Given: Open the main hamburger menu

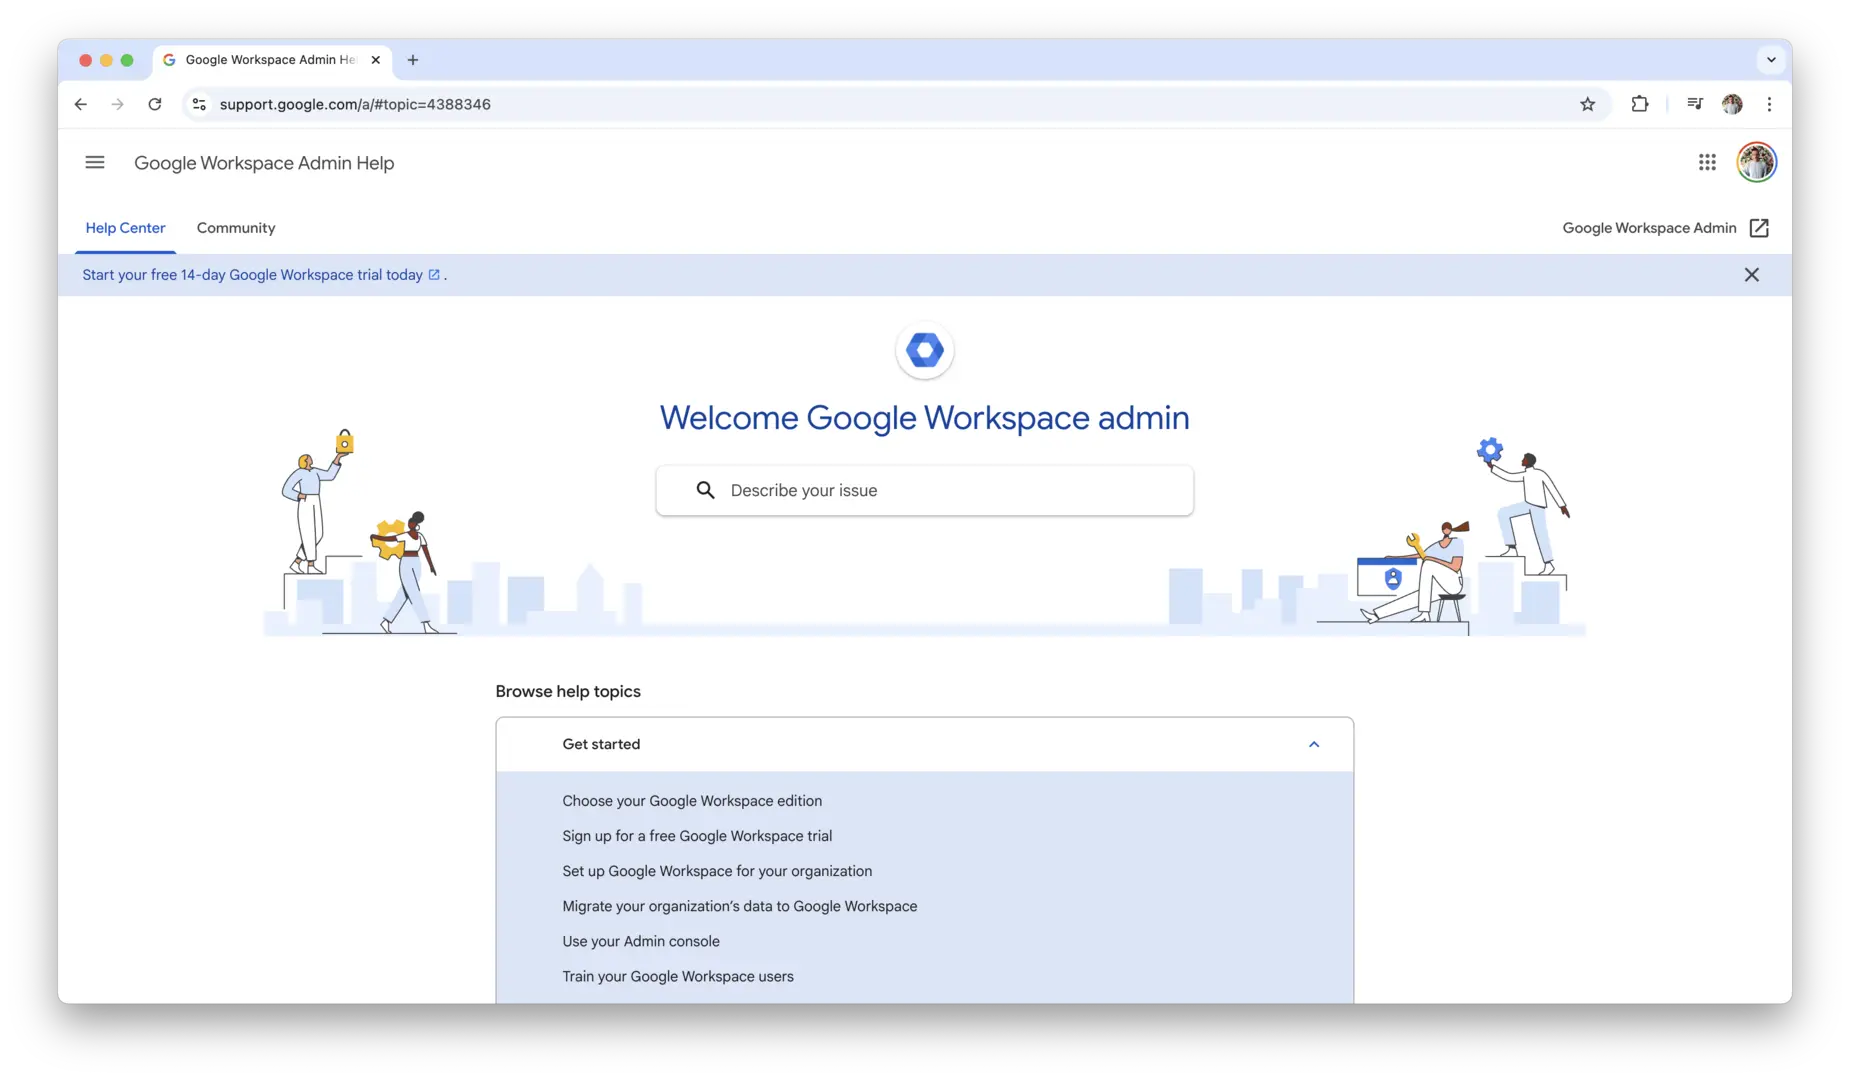Looking at the screenshot, I should point(95,162).
